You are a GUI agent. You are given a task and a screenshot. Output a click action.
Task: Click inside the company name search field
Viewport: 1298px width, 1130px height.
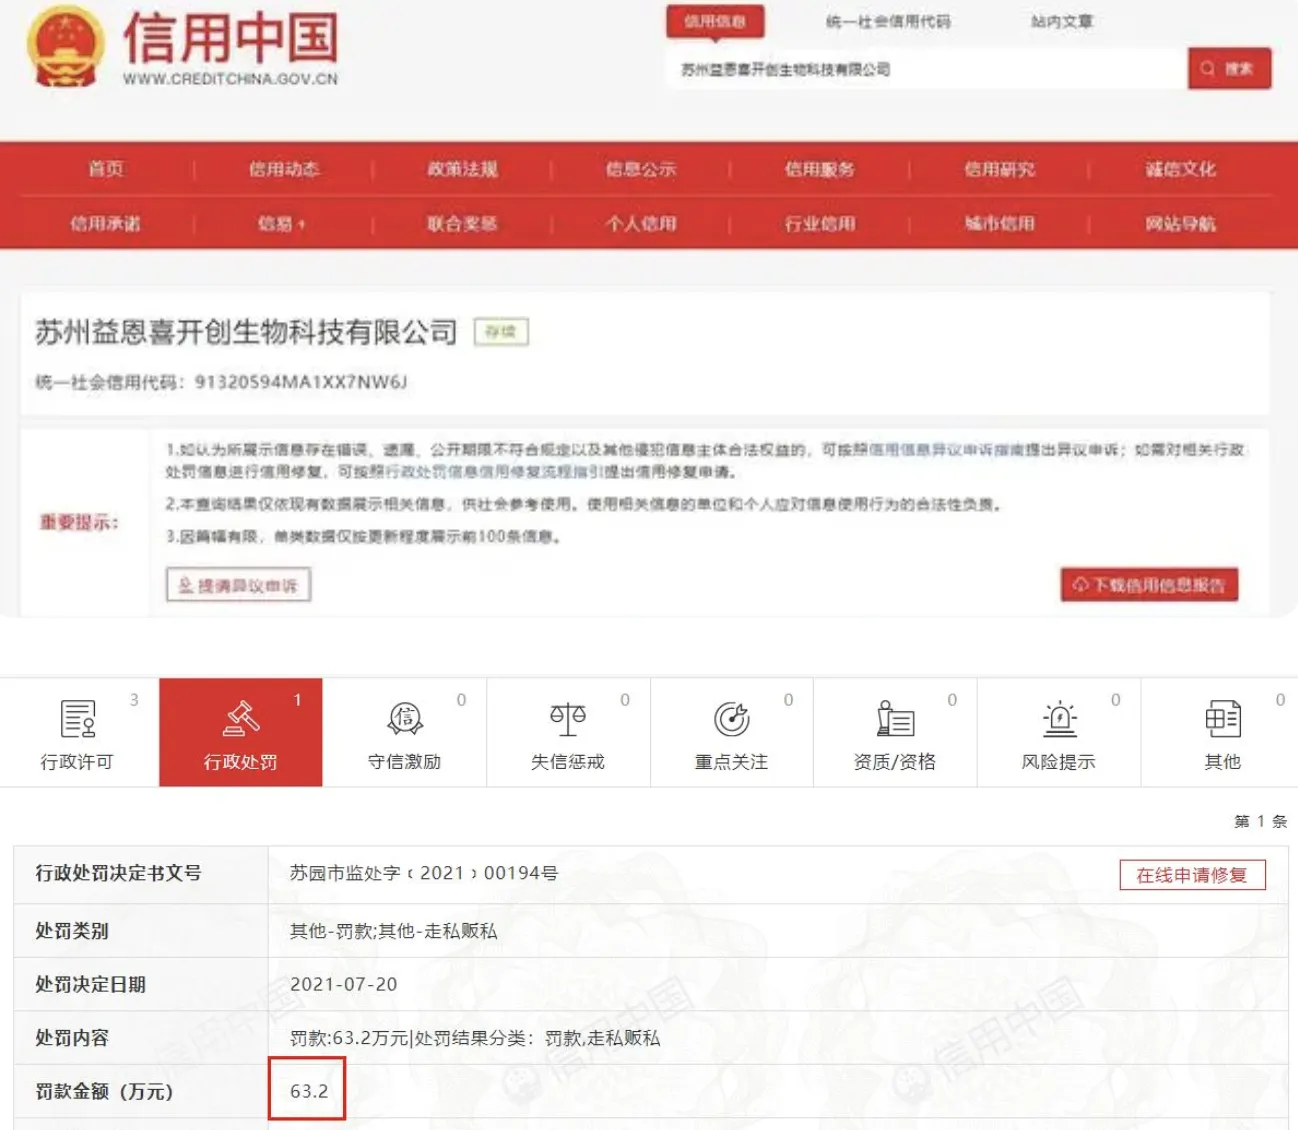coord(926,69)
